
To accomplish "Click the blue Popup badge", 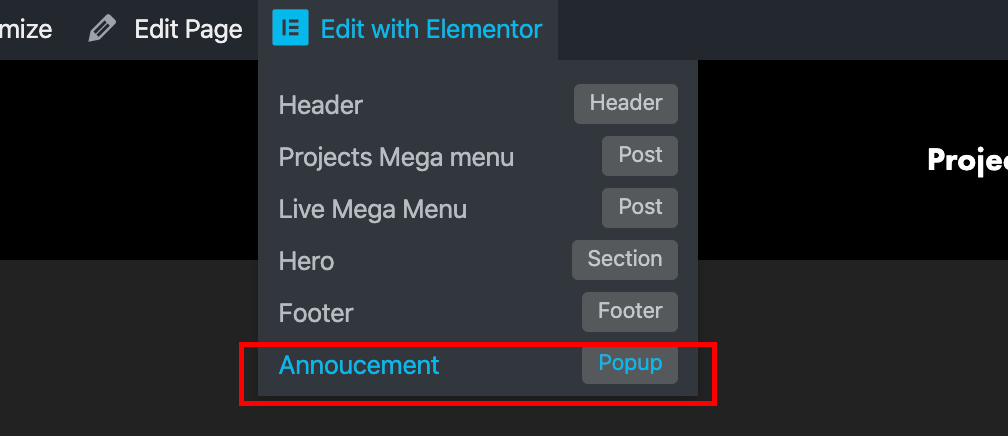I will pyautogui.click(x=630, y=364).
